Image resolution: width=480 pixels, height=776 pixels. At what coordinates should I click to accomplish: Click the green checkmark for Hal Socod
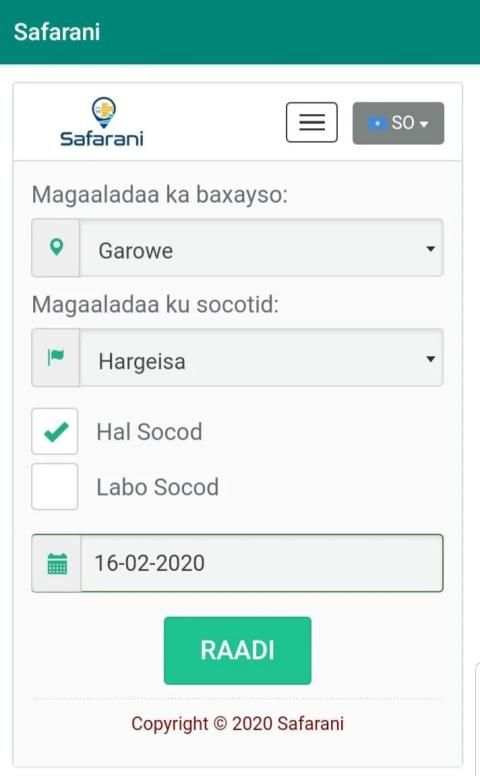pos(56,432)
